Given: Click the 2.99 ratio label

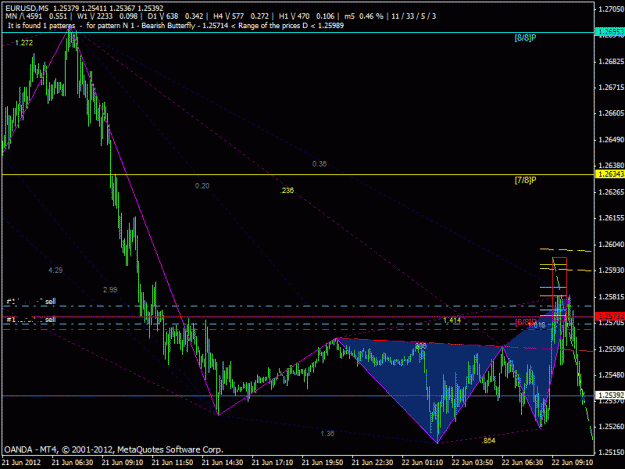Looking at the screenshot, I should pos(110,290).
